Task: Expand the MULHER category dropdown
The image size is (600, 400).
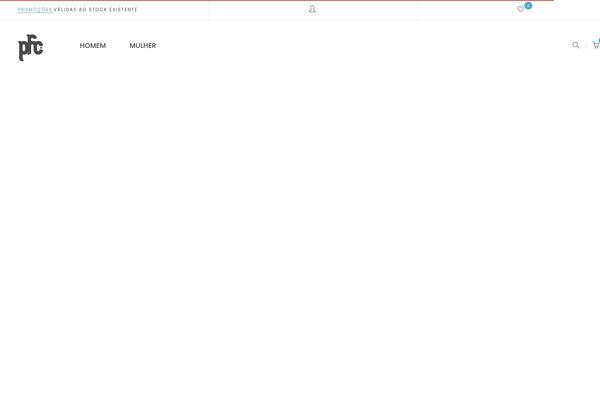Action: [x=142, y=45]
